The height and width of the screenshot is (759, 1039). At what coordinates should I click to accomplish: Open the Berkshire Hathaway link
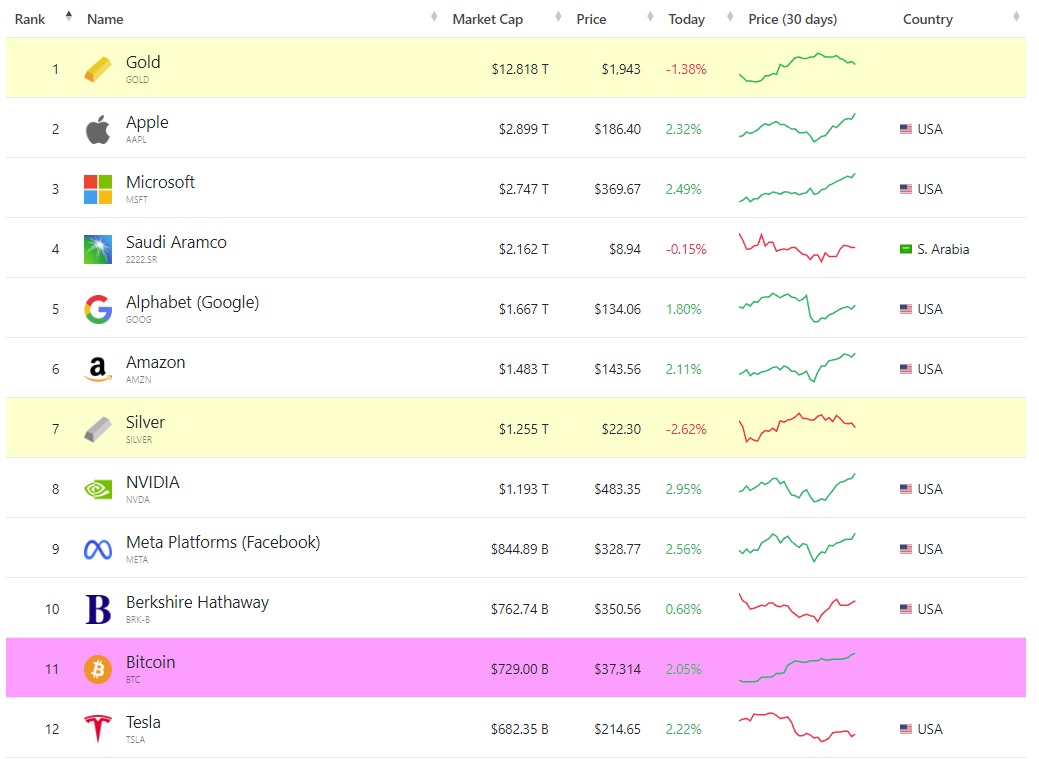(x=197, y=603)
